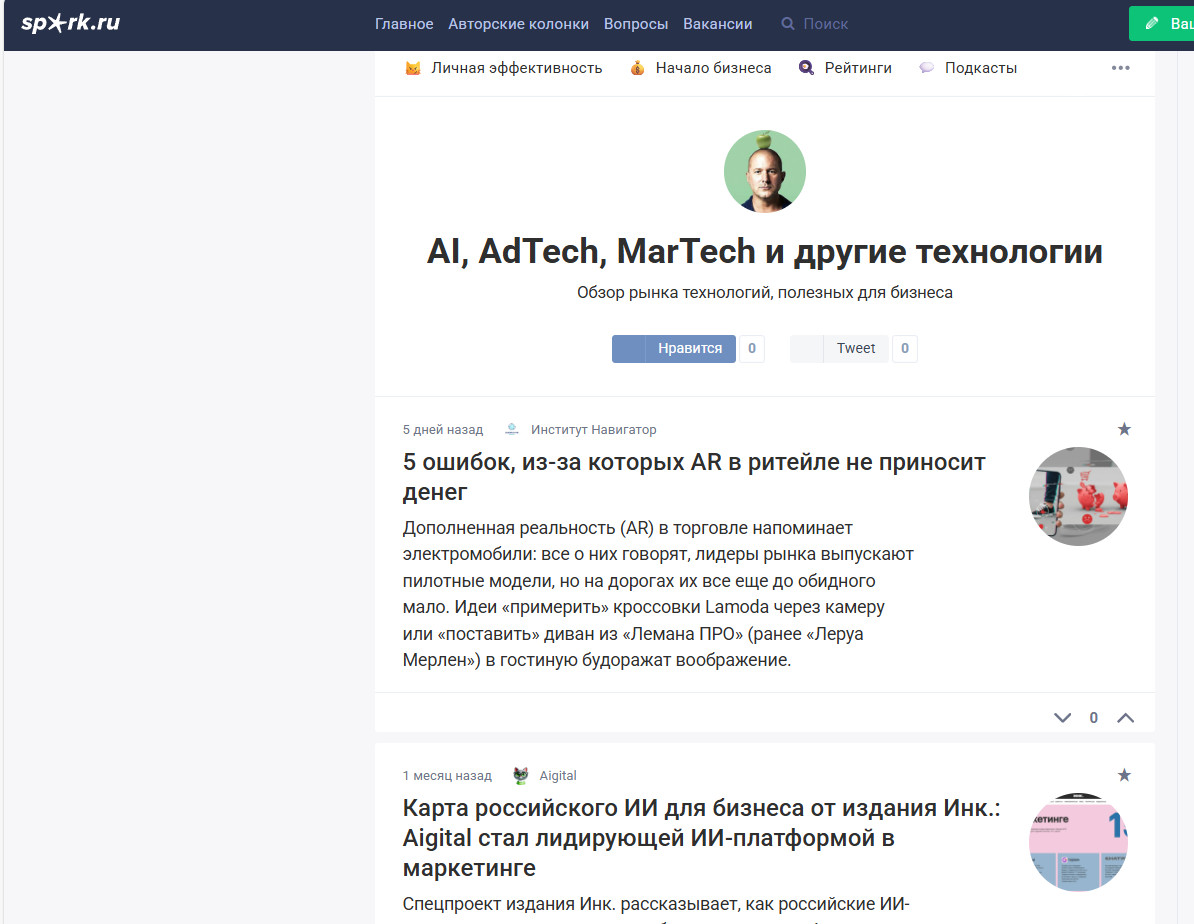Click the blog subtitle Обзор рынка технологий
The width and height of the screenshot is (1194, 924).
pyautogui.click(x=765, y=293)
